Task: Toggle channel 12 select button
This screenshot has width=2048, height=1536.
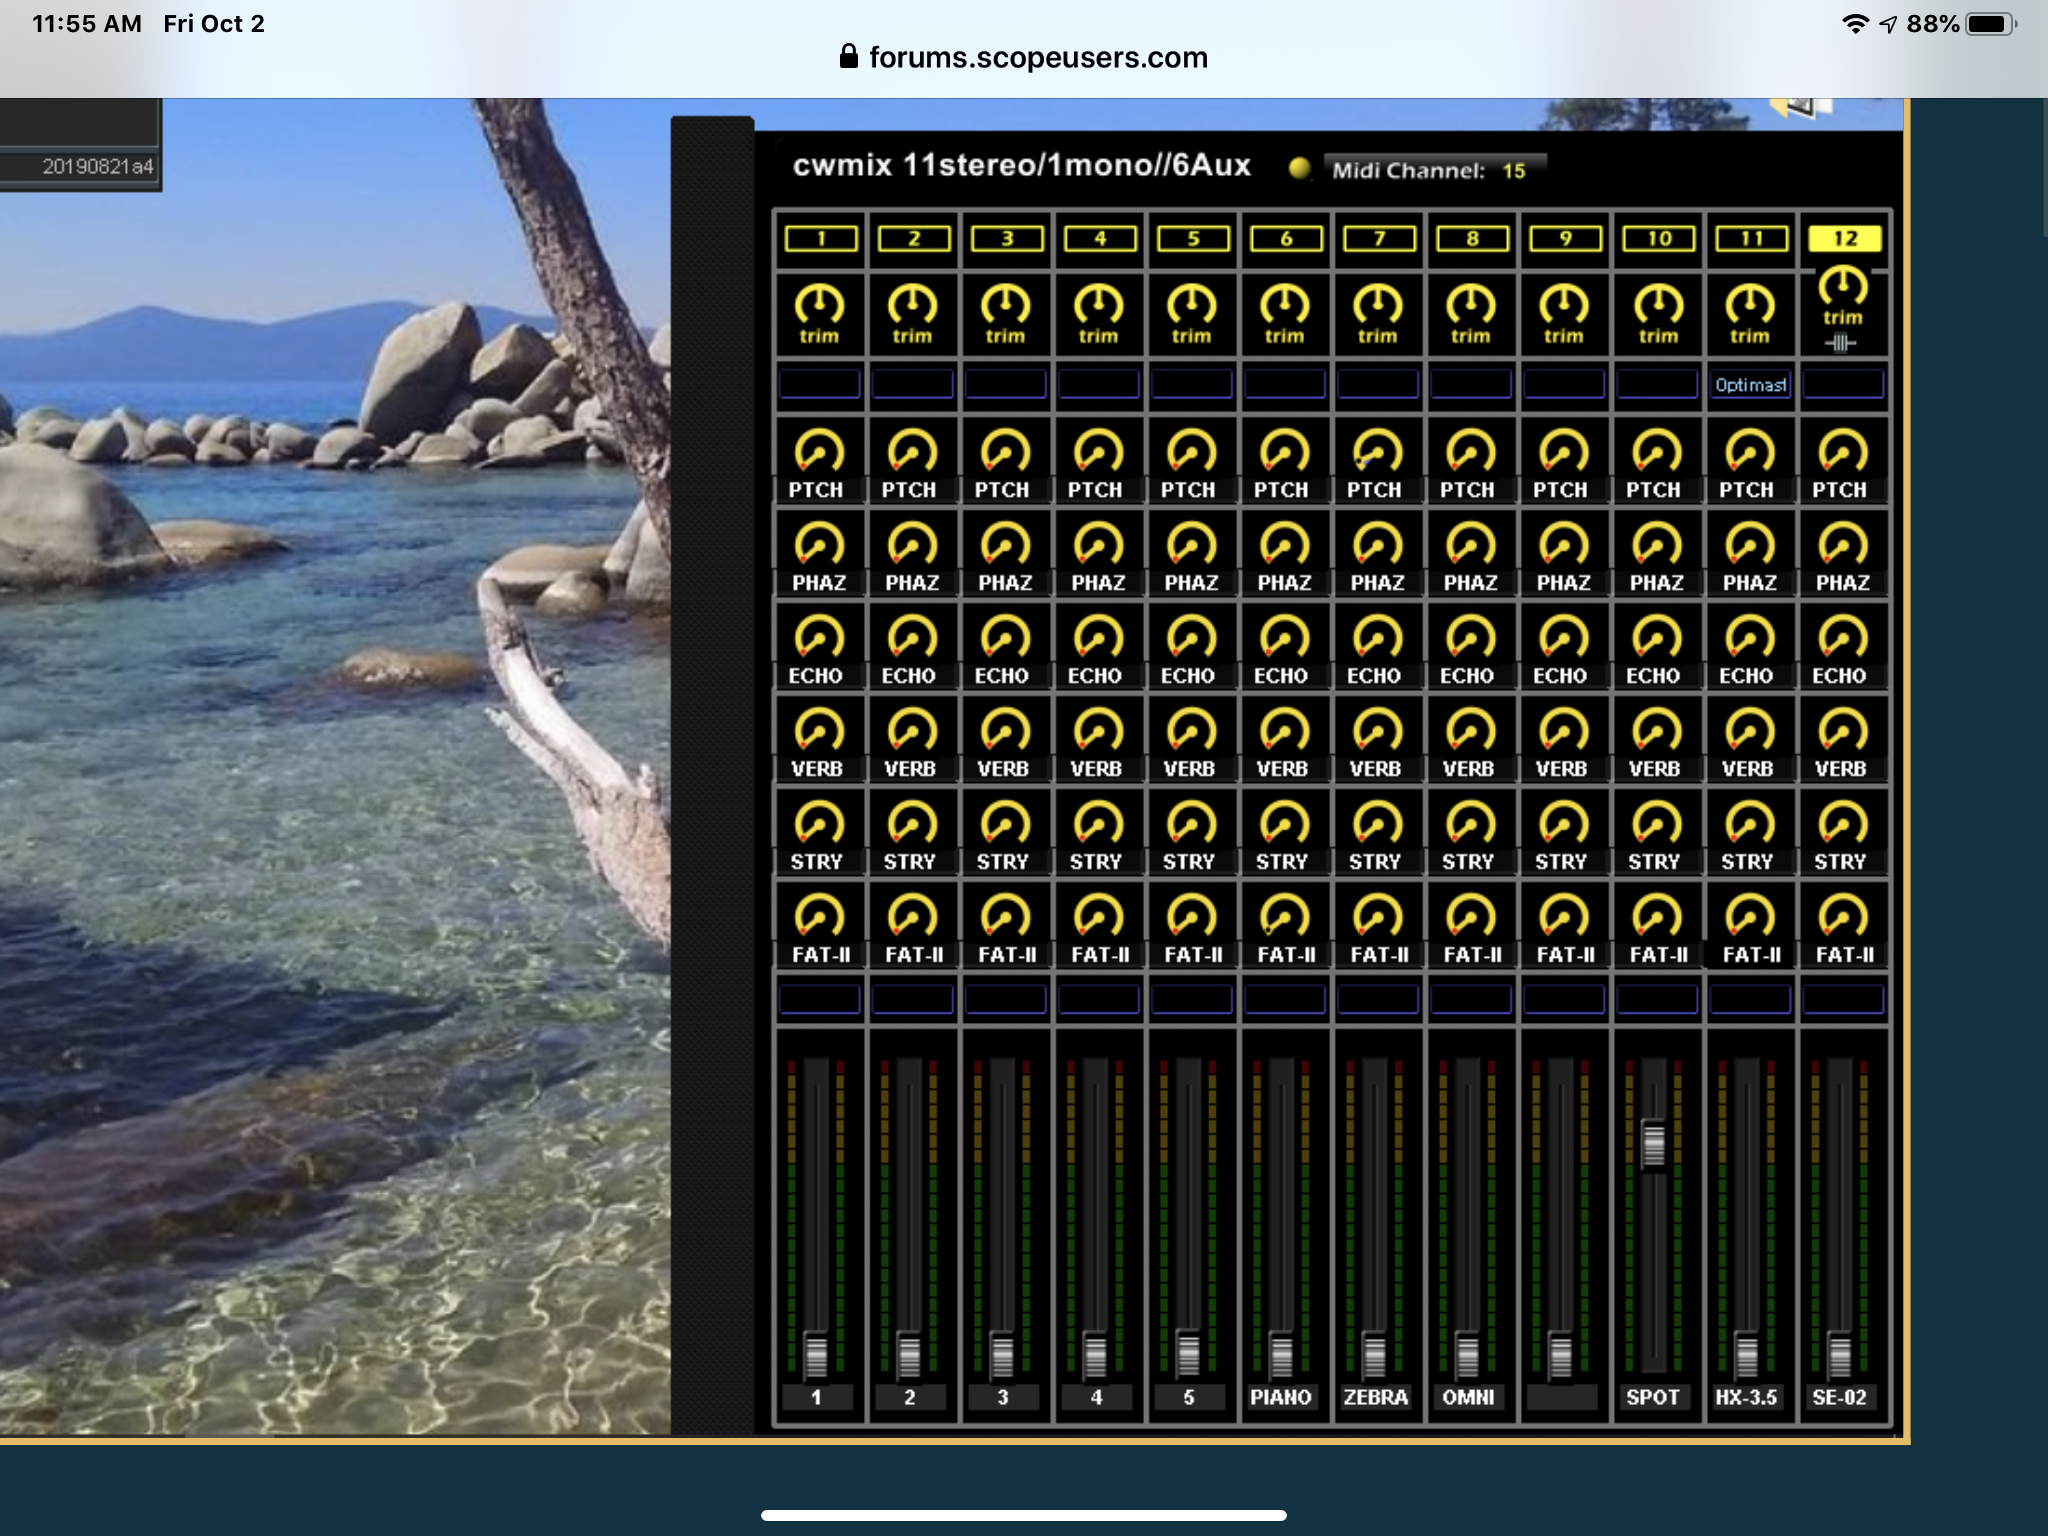Action: point(1844,239)
